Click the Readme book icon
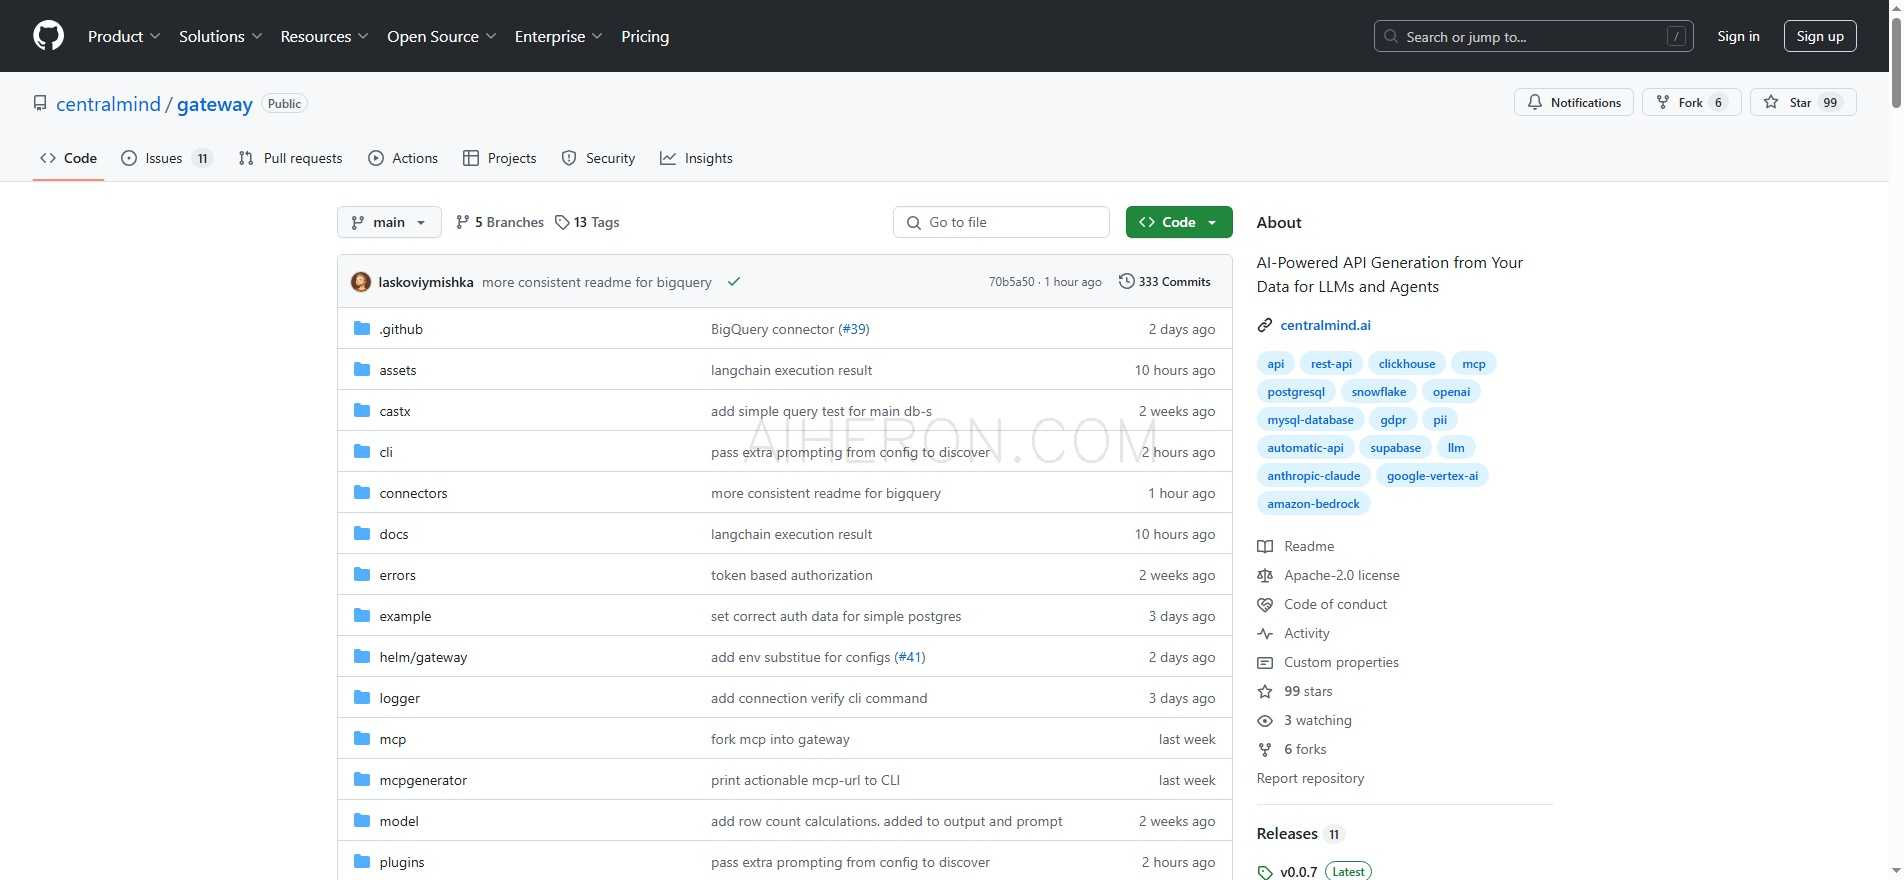This screenshot has height=880, width=1904. click(x=1265, y=546)
